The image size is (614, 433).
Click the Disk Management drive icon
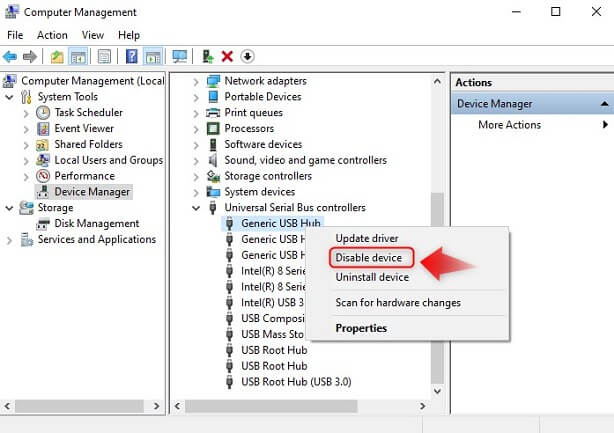pos(43,224)
